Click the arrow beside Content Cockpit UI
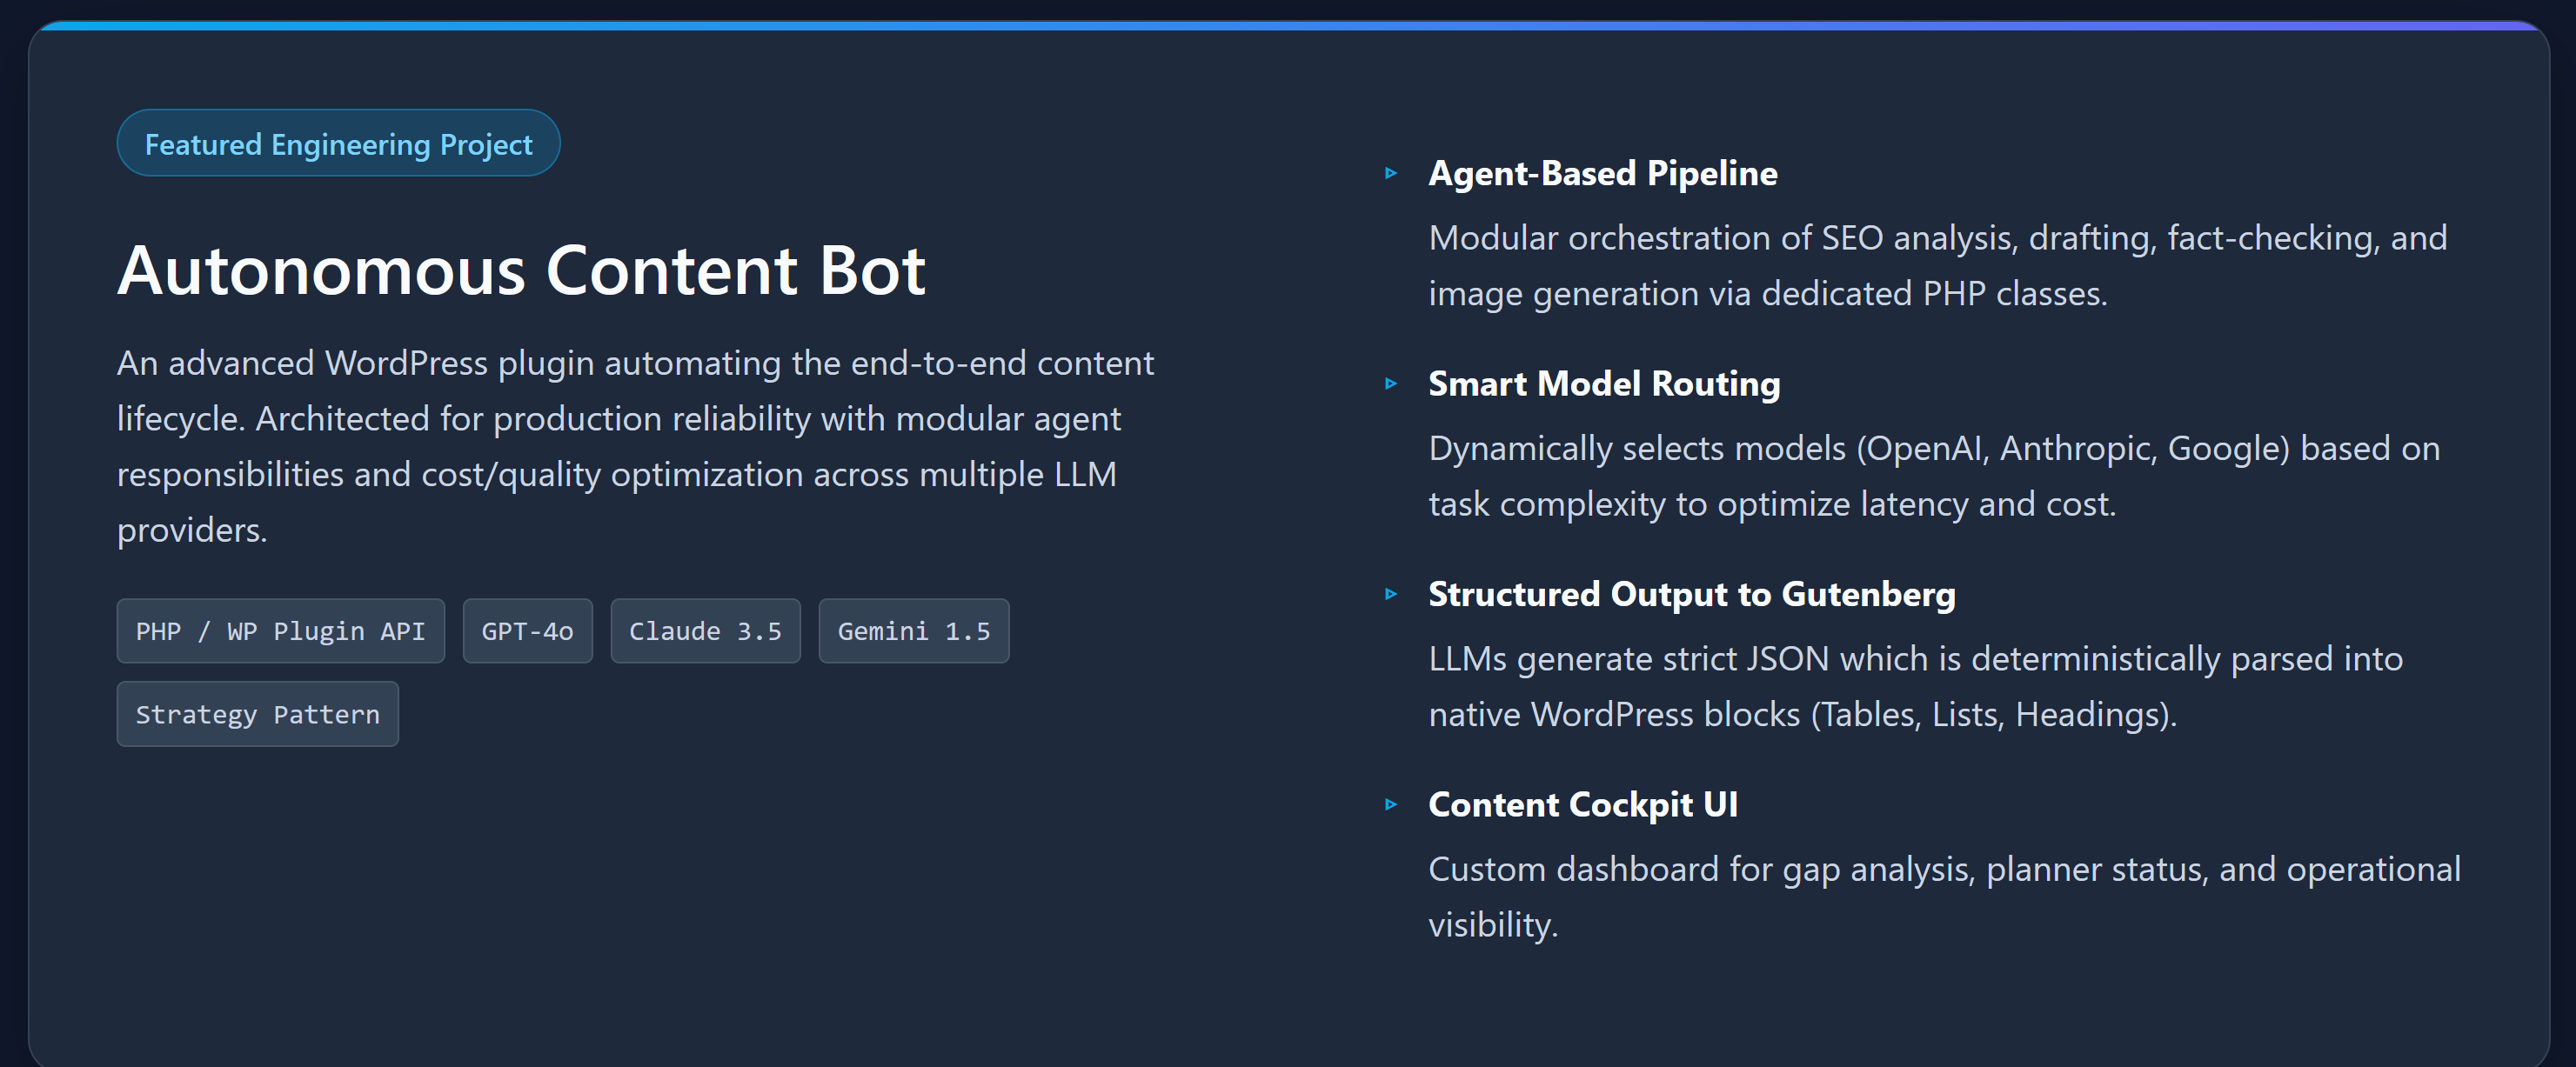The width and height of the screenshot is (2576, 1067). coord(1390,805)
